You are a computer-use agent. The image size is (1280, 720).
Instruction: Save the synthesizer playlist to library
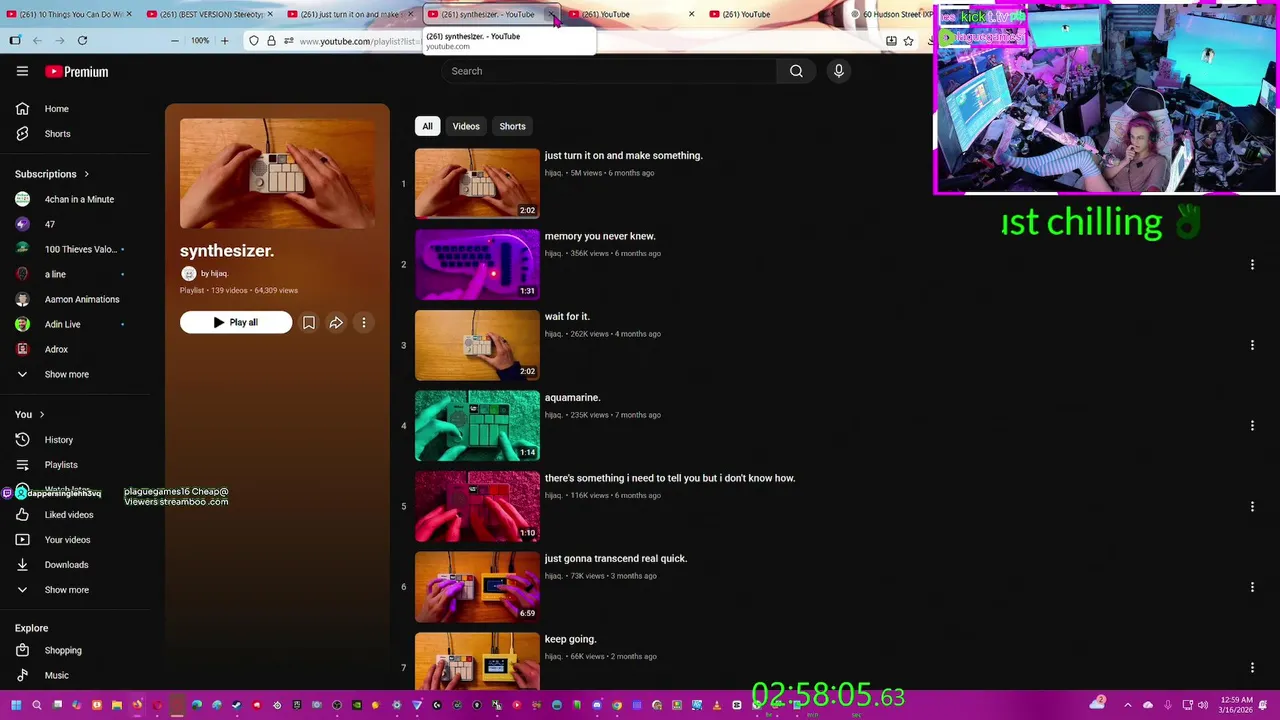coord(309,322)
